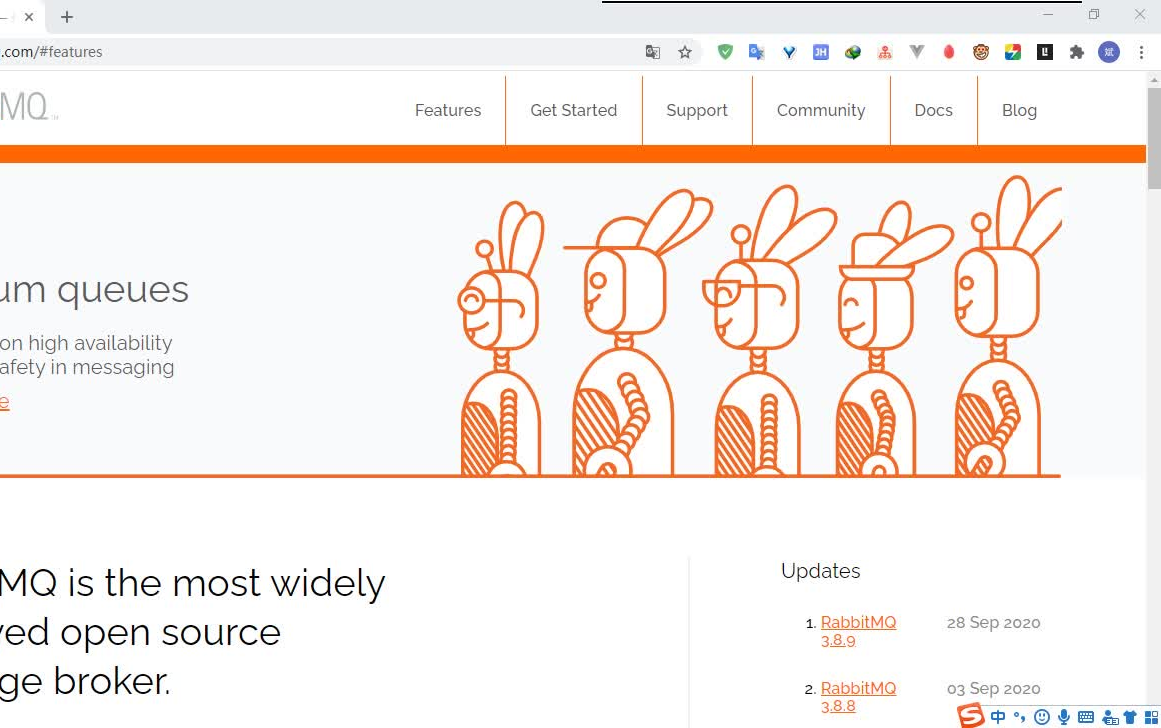Image resolution: width=1161 pixels, height=728 pixels.
Task: Open the Features navigation item
Action: pyautogui.click(x=448, y=110)
